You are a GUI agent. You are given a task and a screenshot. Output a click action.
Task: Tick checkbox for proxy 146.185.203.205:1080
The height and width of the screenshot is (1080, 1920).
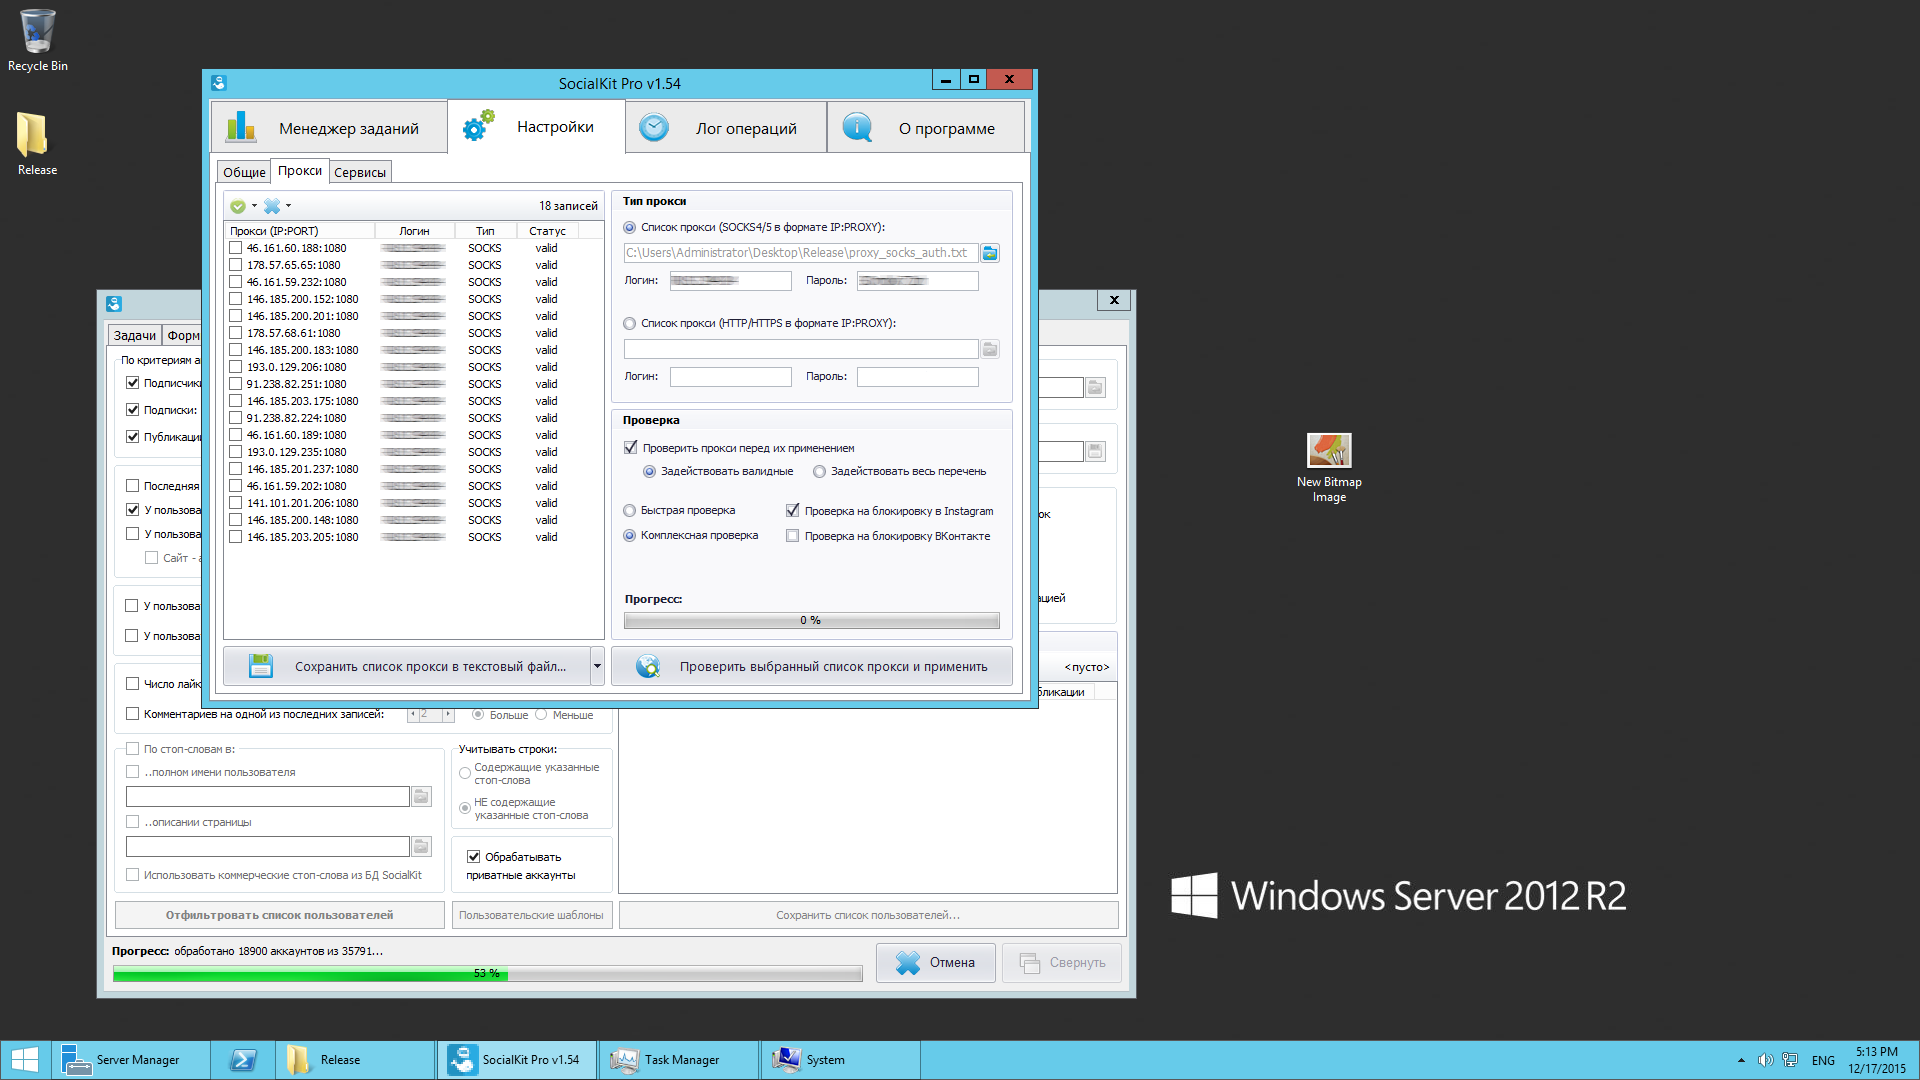click(x=236, y=537)
